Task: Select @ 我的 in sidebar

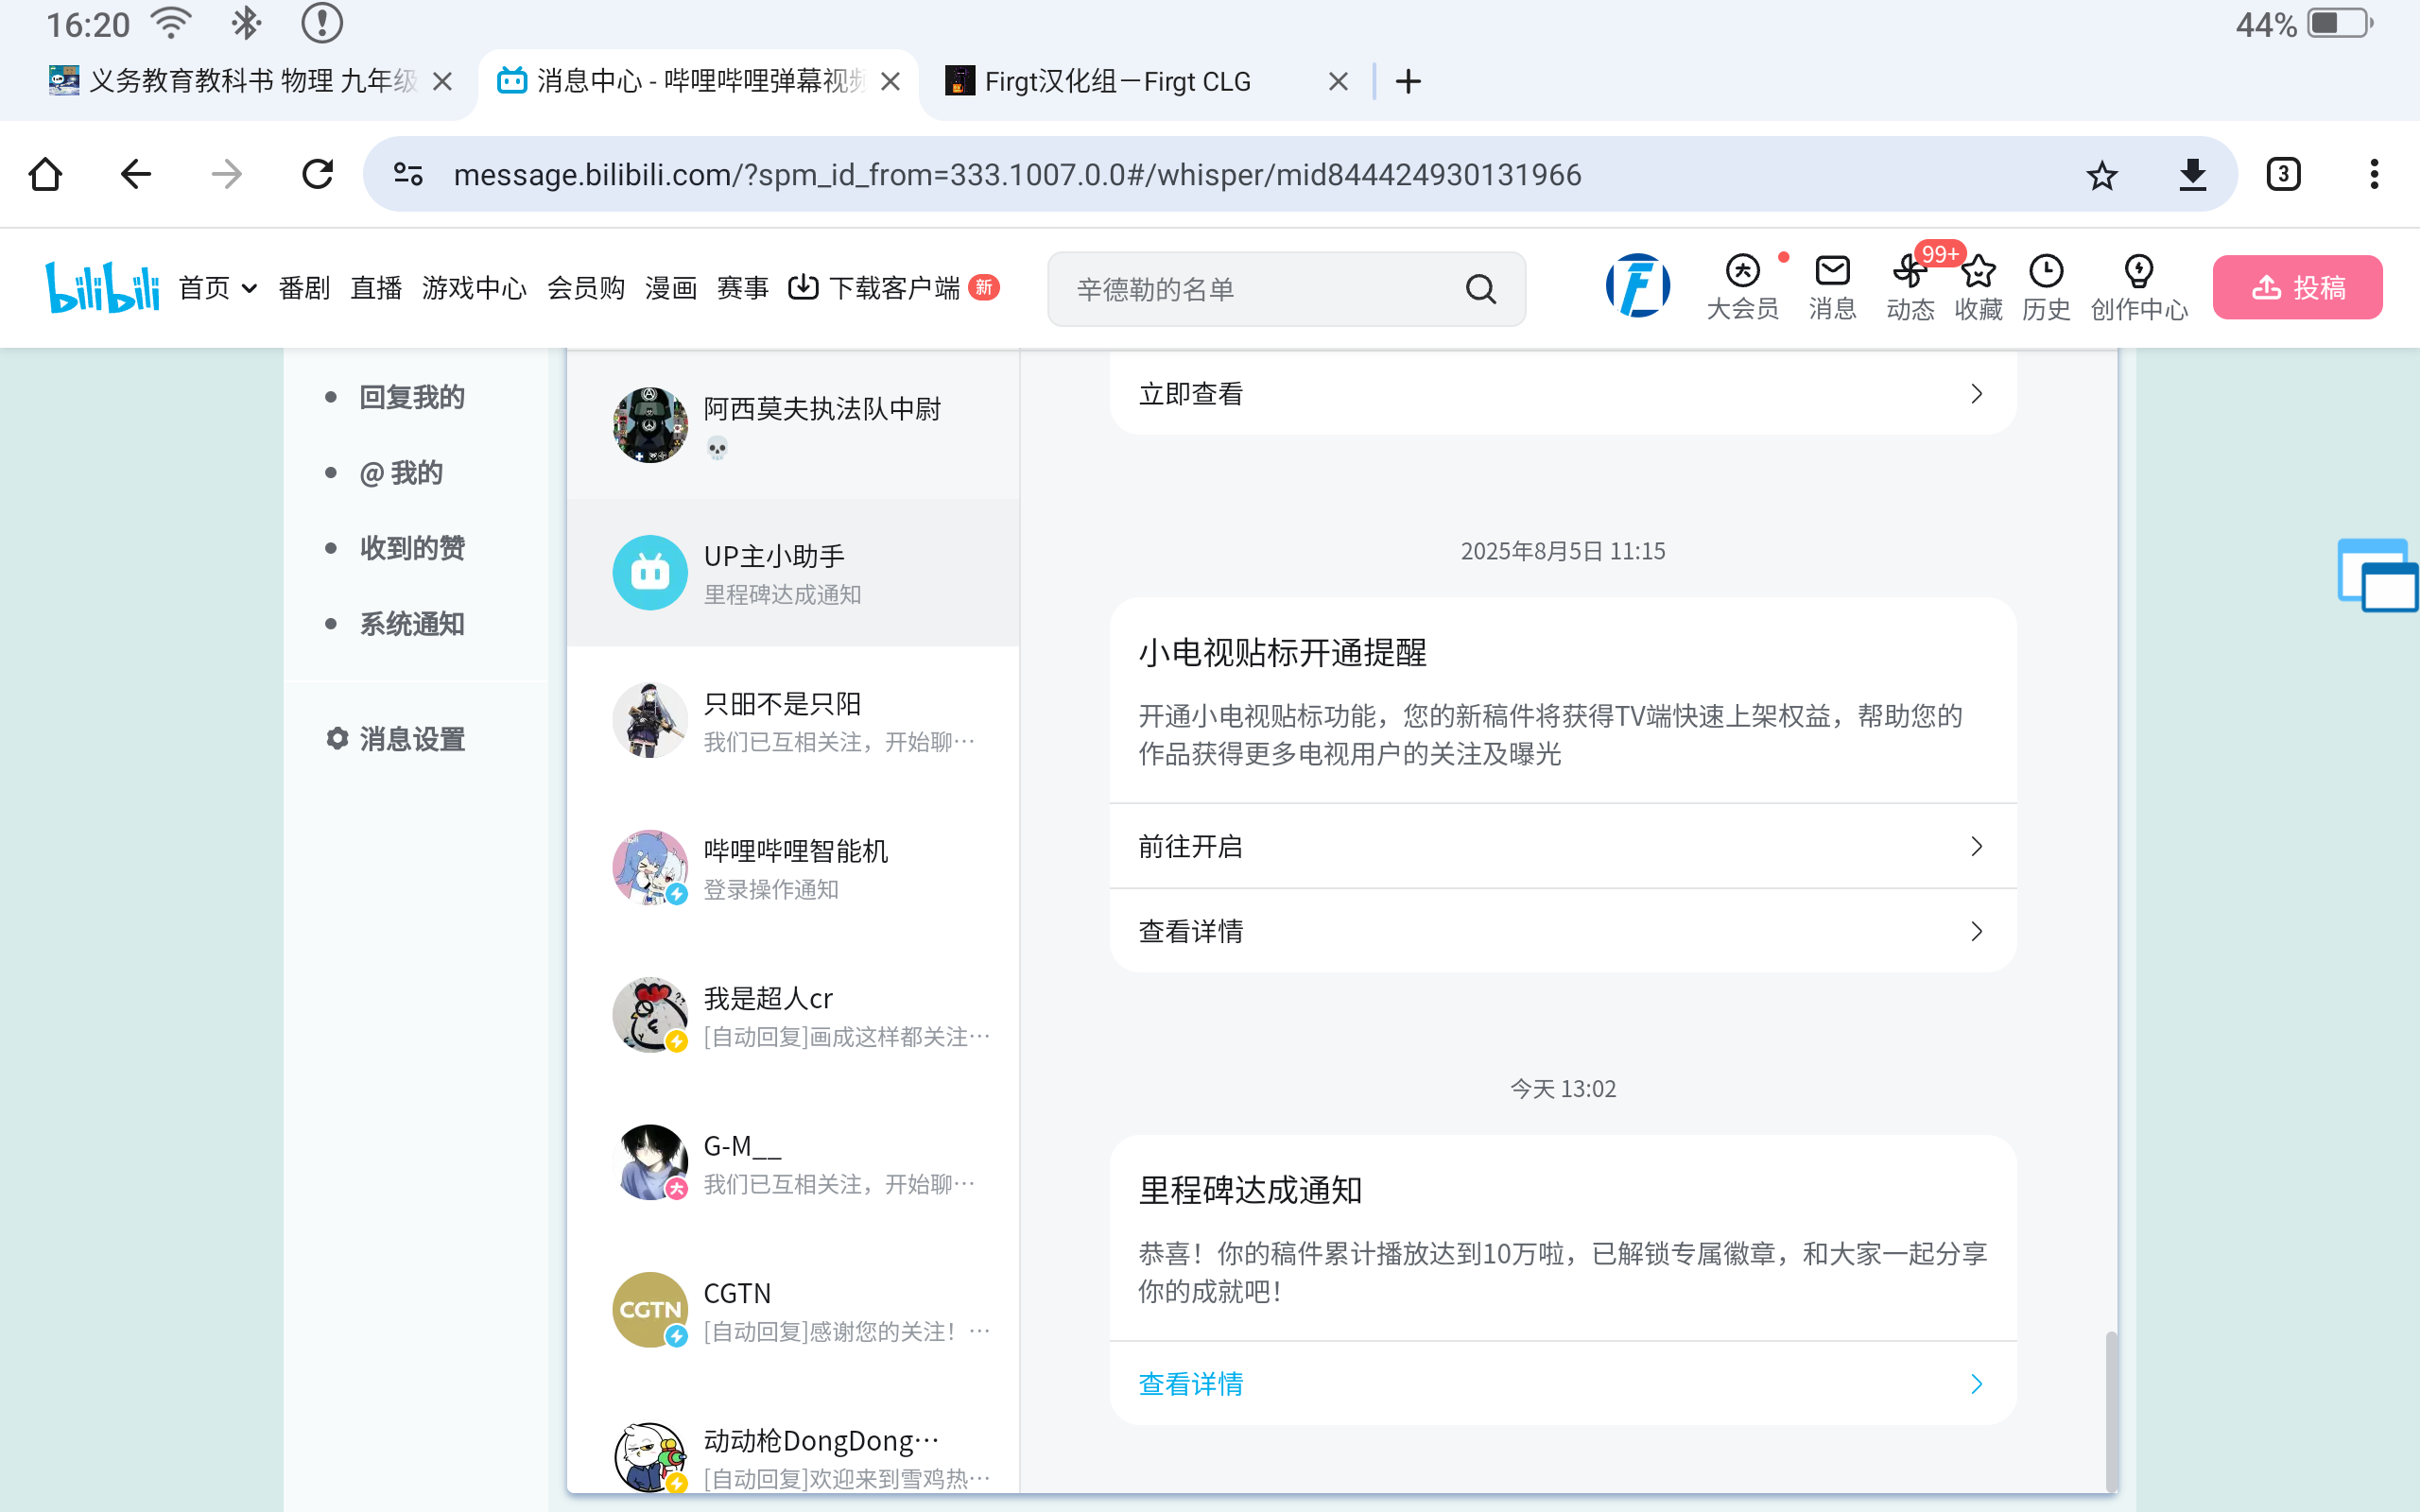Action: [401, 472]
